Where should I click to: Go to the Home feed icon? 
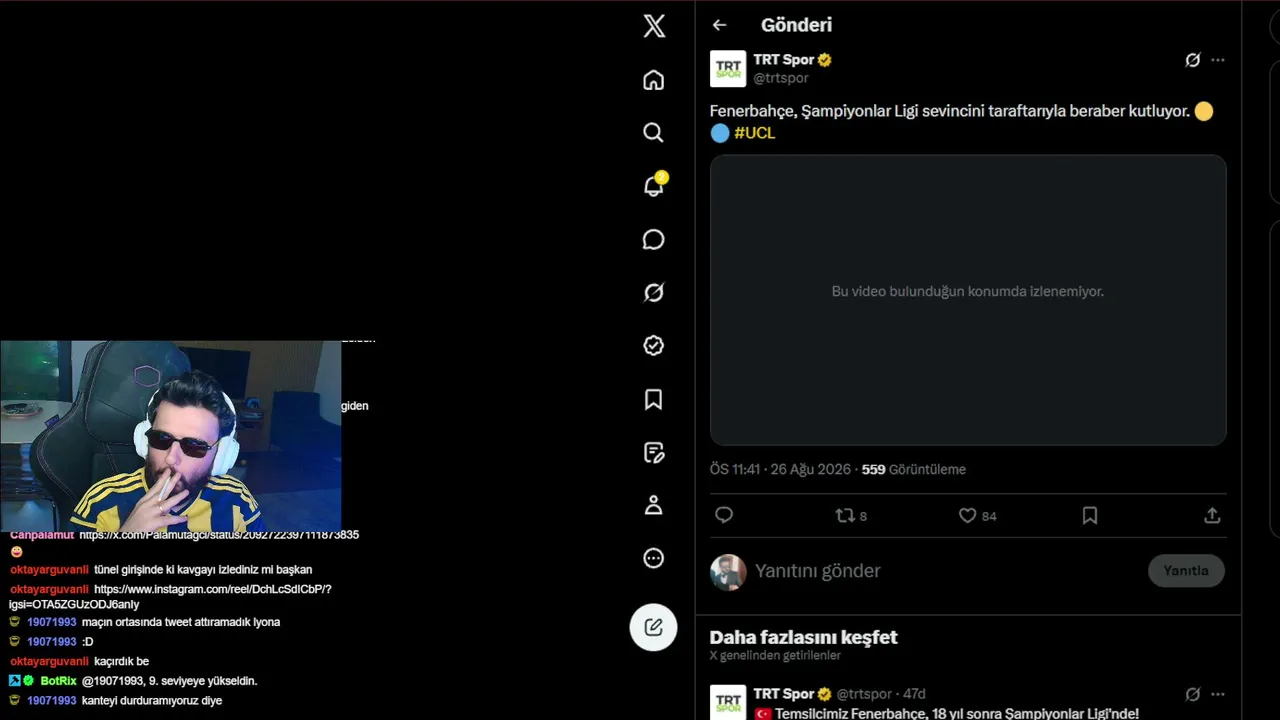click(654, 80)
